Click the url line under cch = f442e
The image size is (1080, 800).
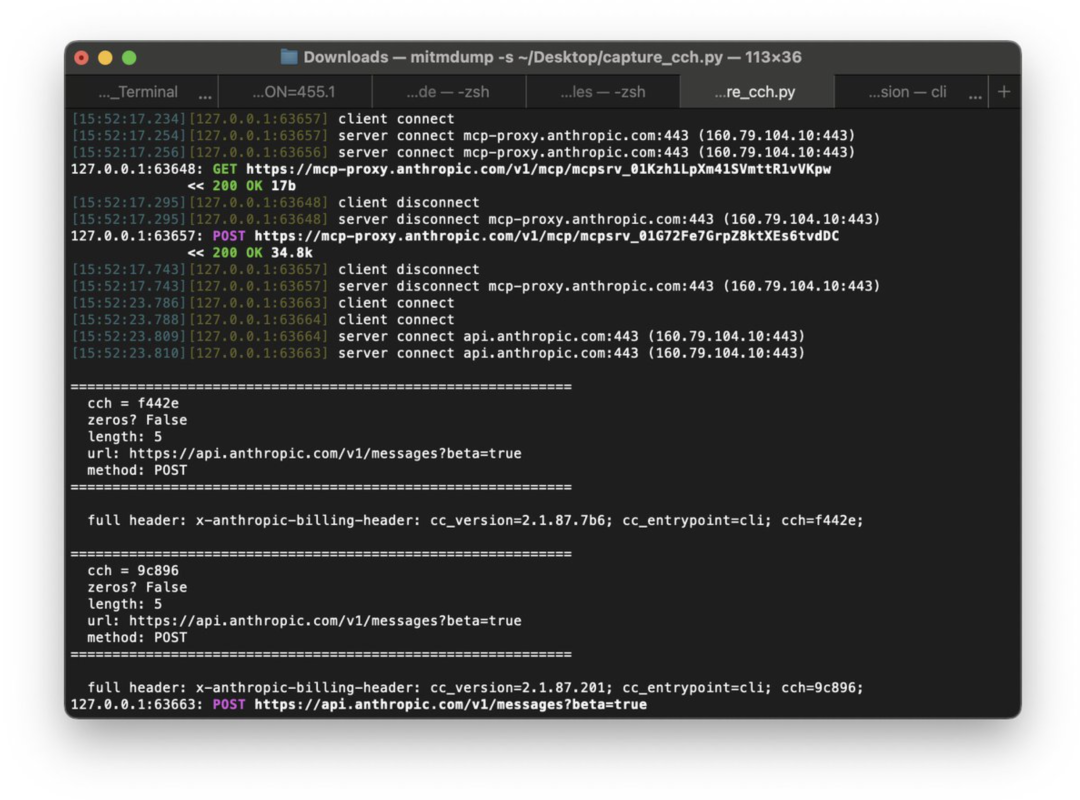304,453
